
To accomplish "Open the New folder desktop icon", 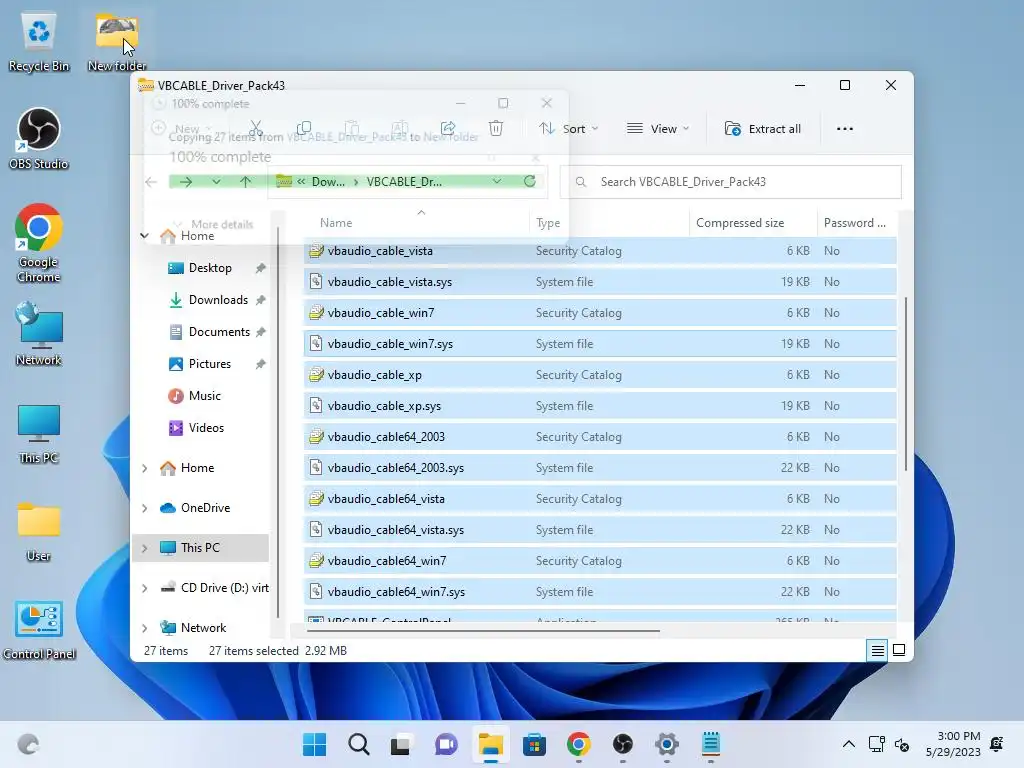I will point(116,42).
